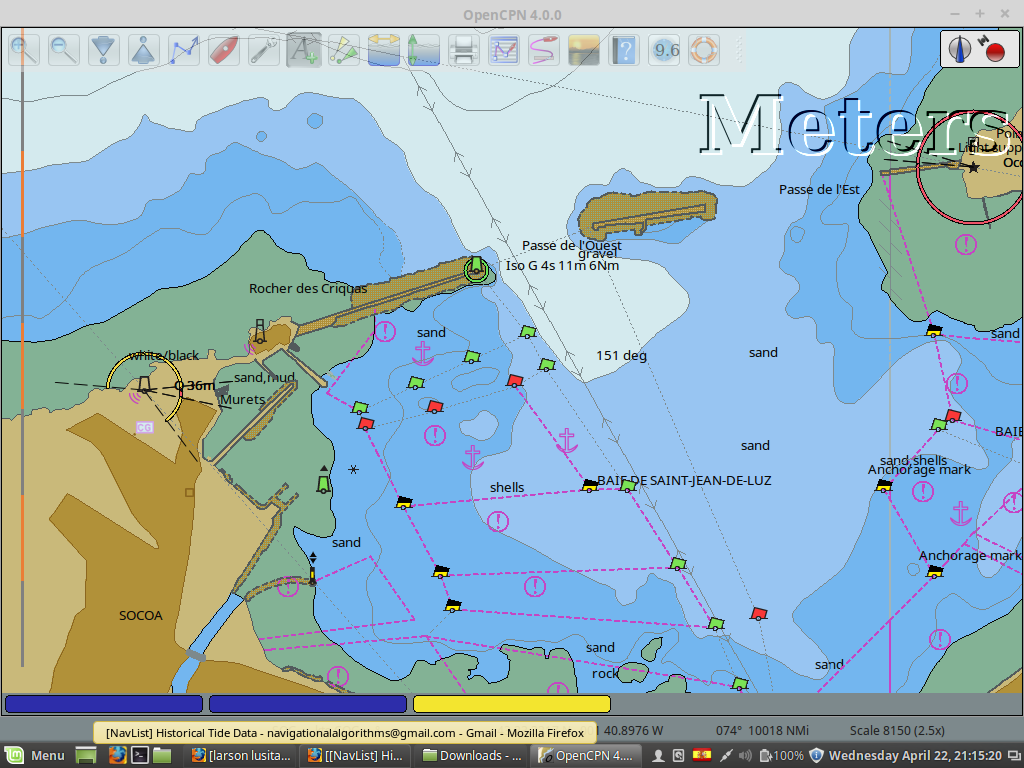Switch to the Downloads taskbar window

[472, 755]
